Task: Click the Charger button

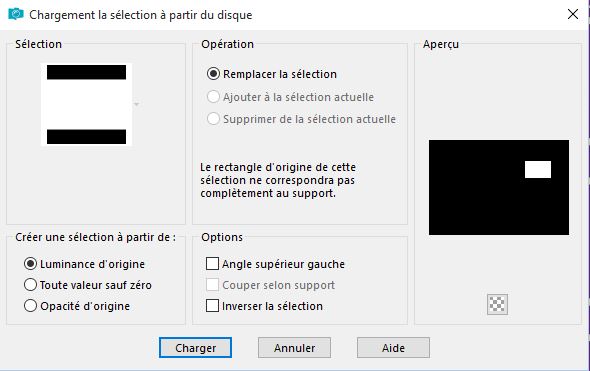Action: point(195,348)
